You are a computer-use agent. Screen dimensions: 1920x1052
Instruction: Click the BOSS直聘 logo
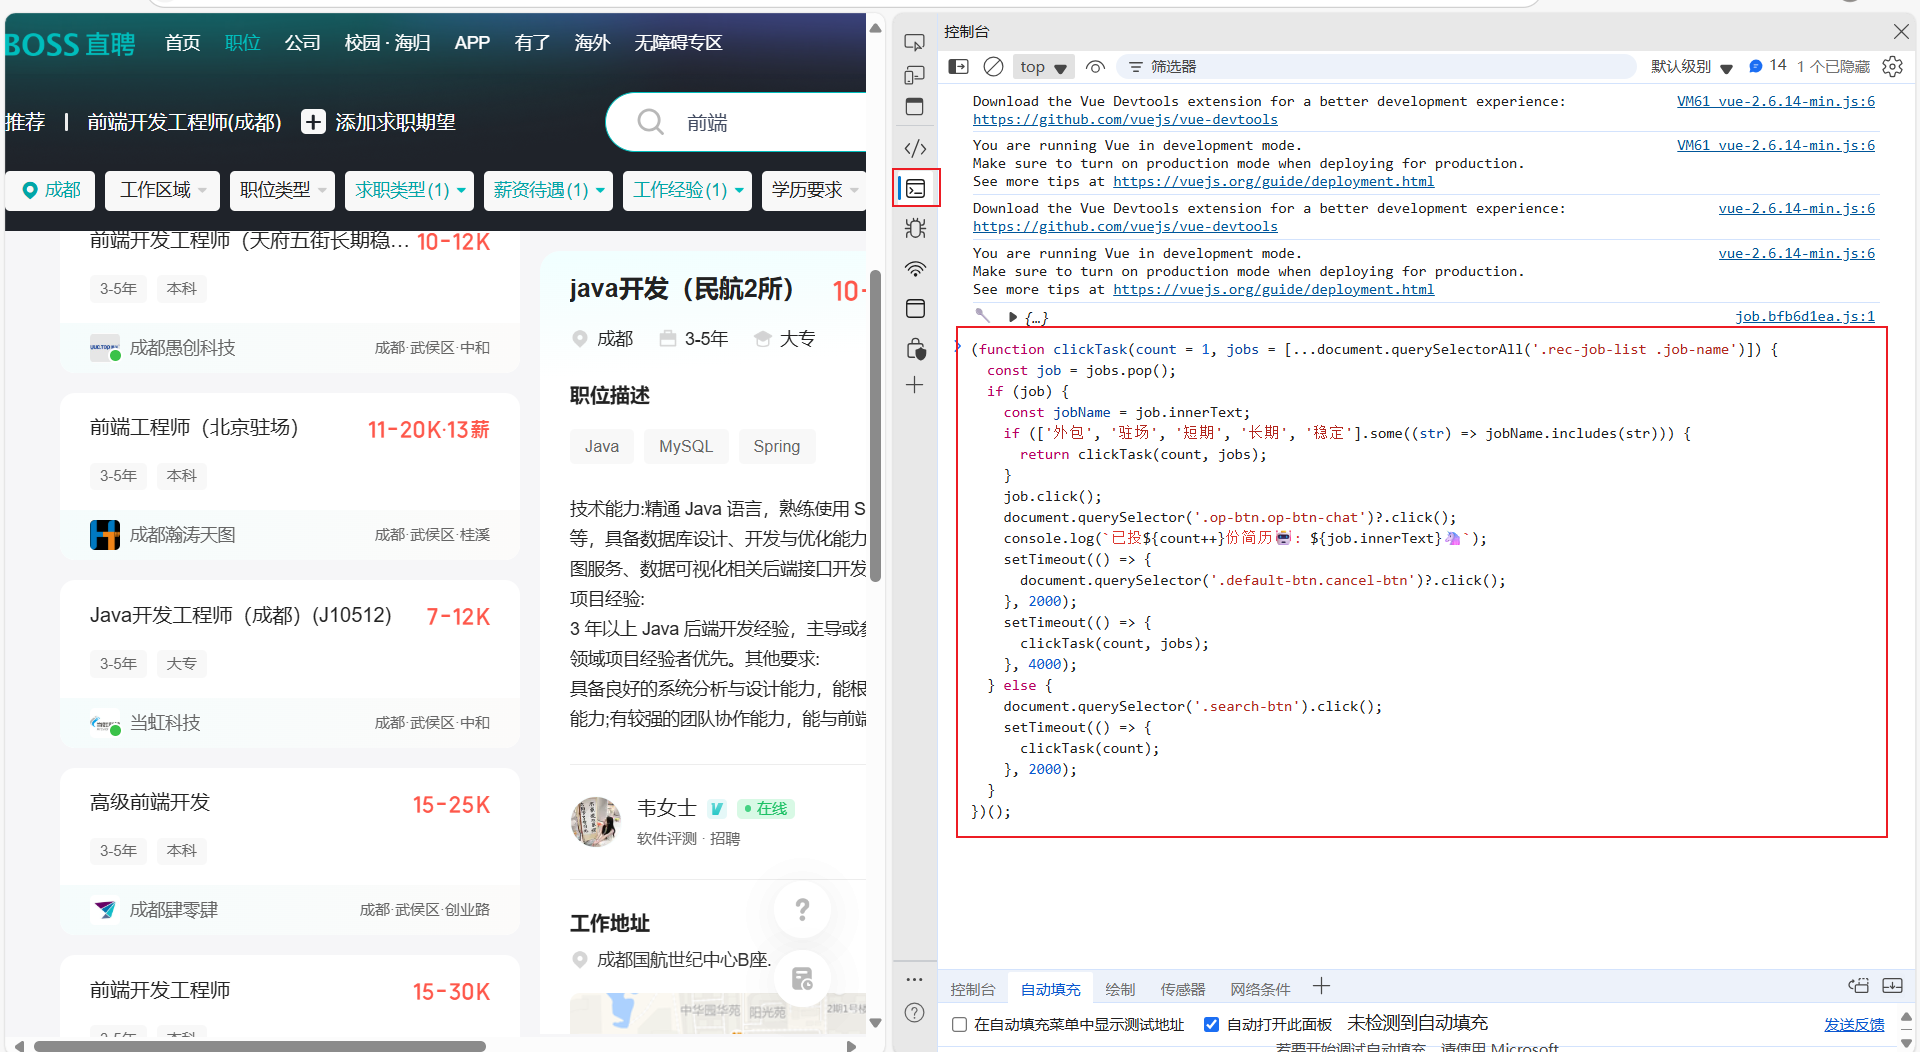click(x=70, y=44)
